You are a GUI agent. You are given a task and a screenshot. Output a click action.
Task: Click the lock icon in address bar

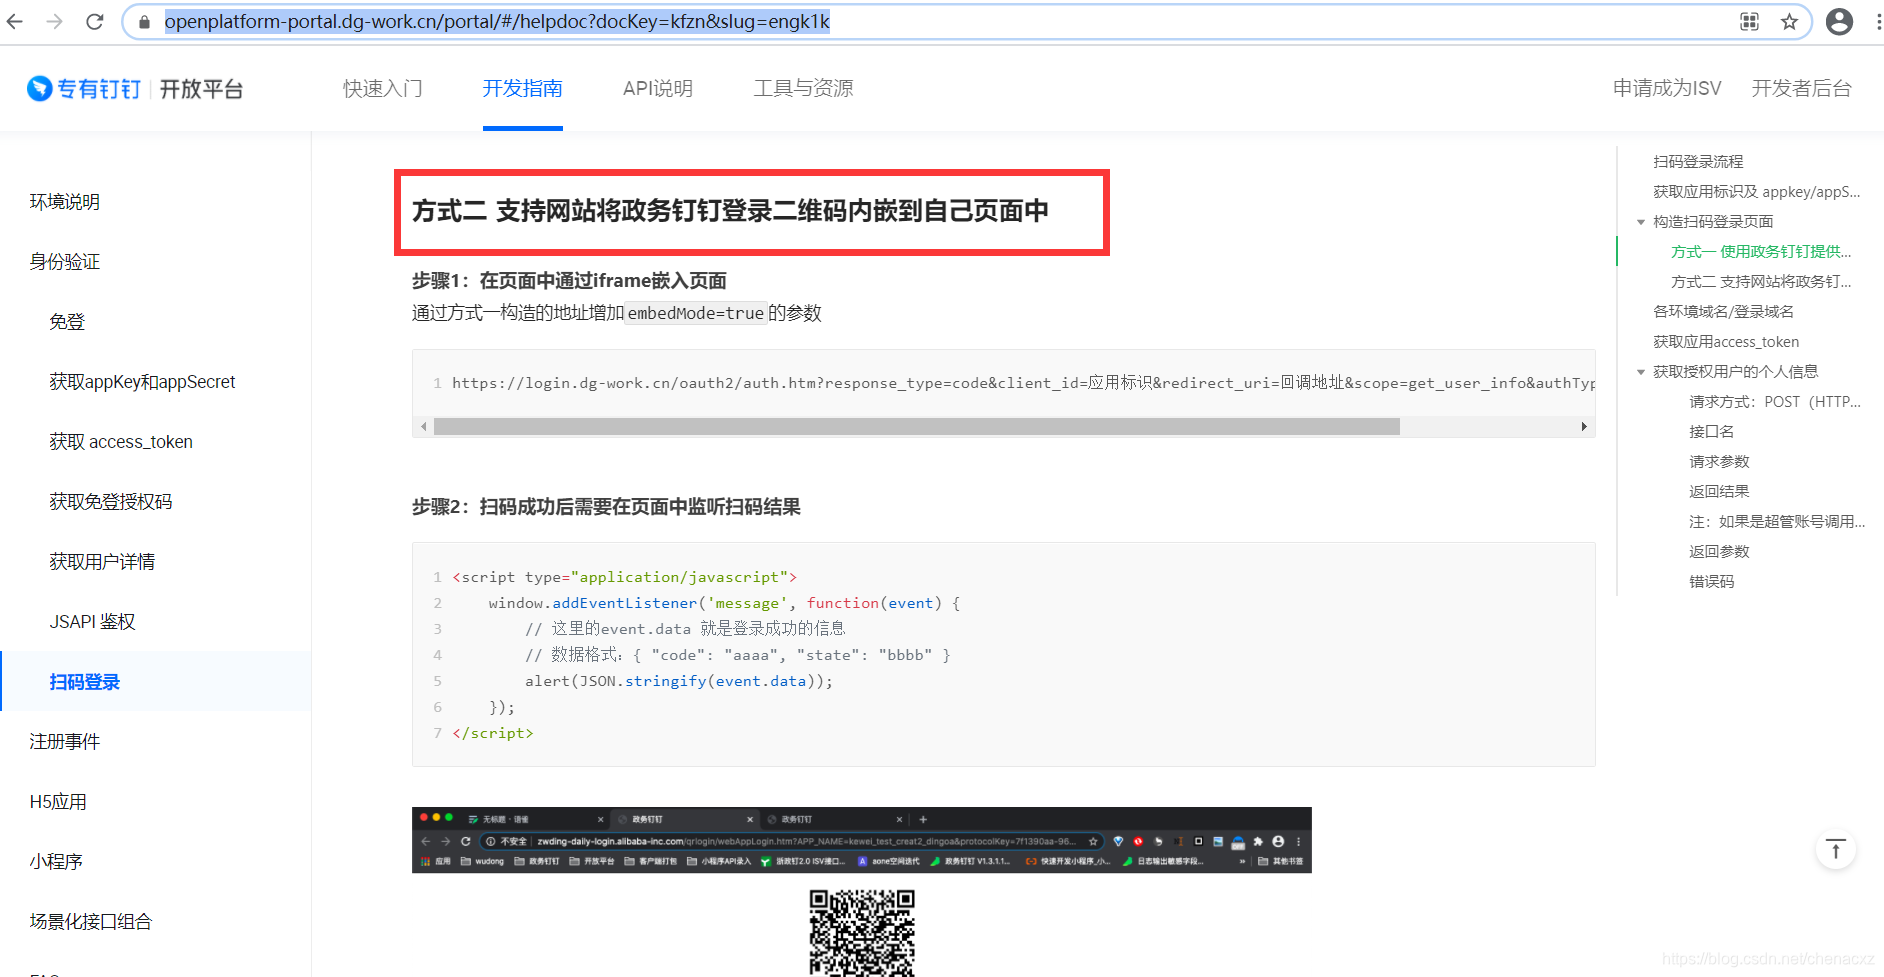145,22
